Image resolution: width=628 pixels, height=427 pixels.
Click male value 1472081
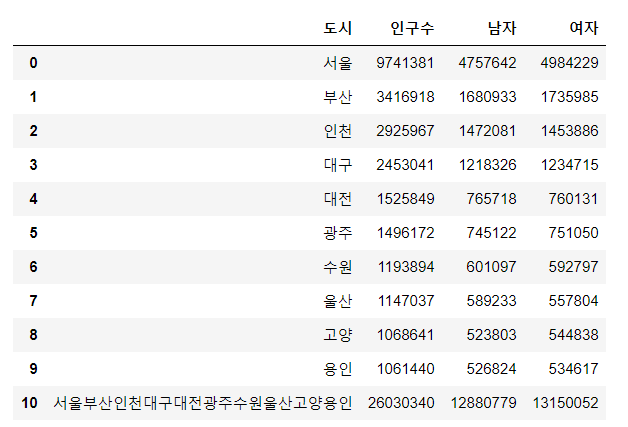click(x=487, y=131)
